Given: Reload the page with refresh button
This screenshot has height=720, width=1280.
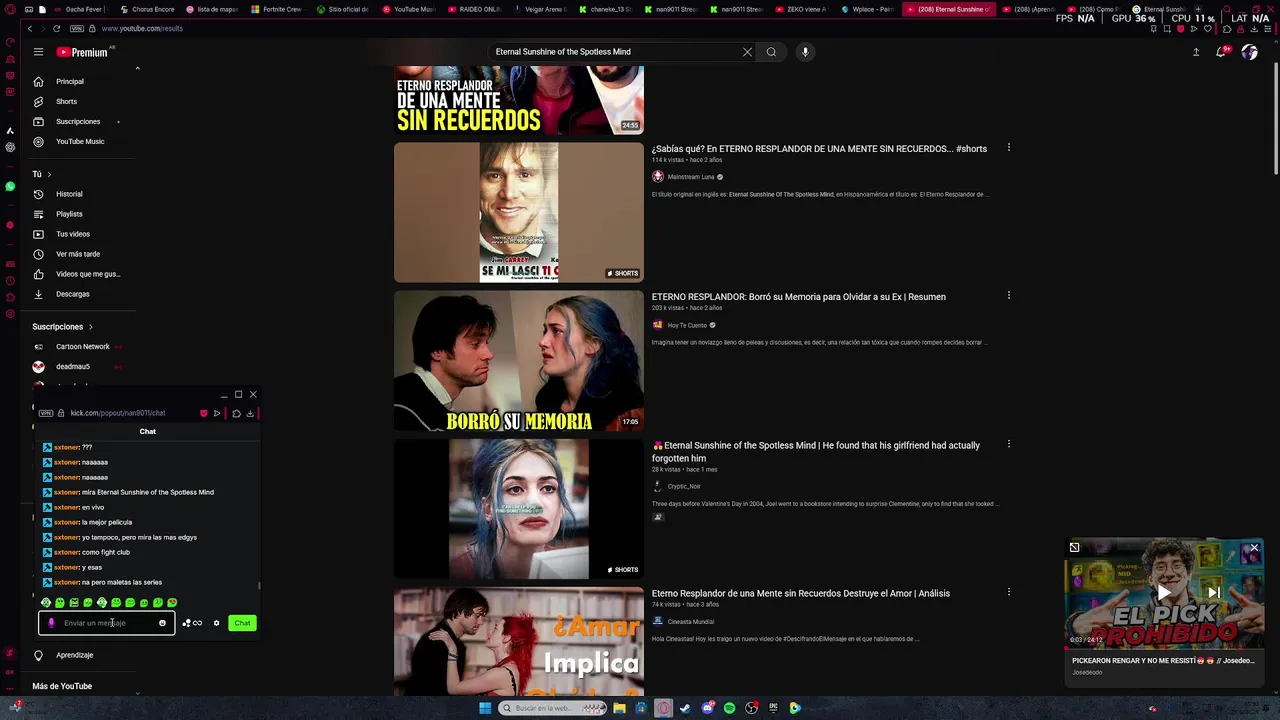Looking at the screenshot, I should 56,28.
